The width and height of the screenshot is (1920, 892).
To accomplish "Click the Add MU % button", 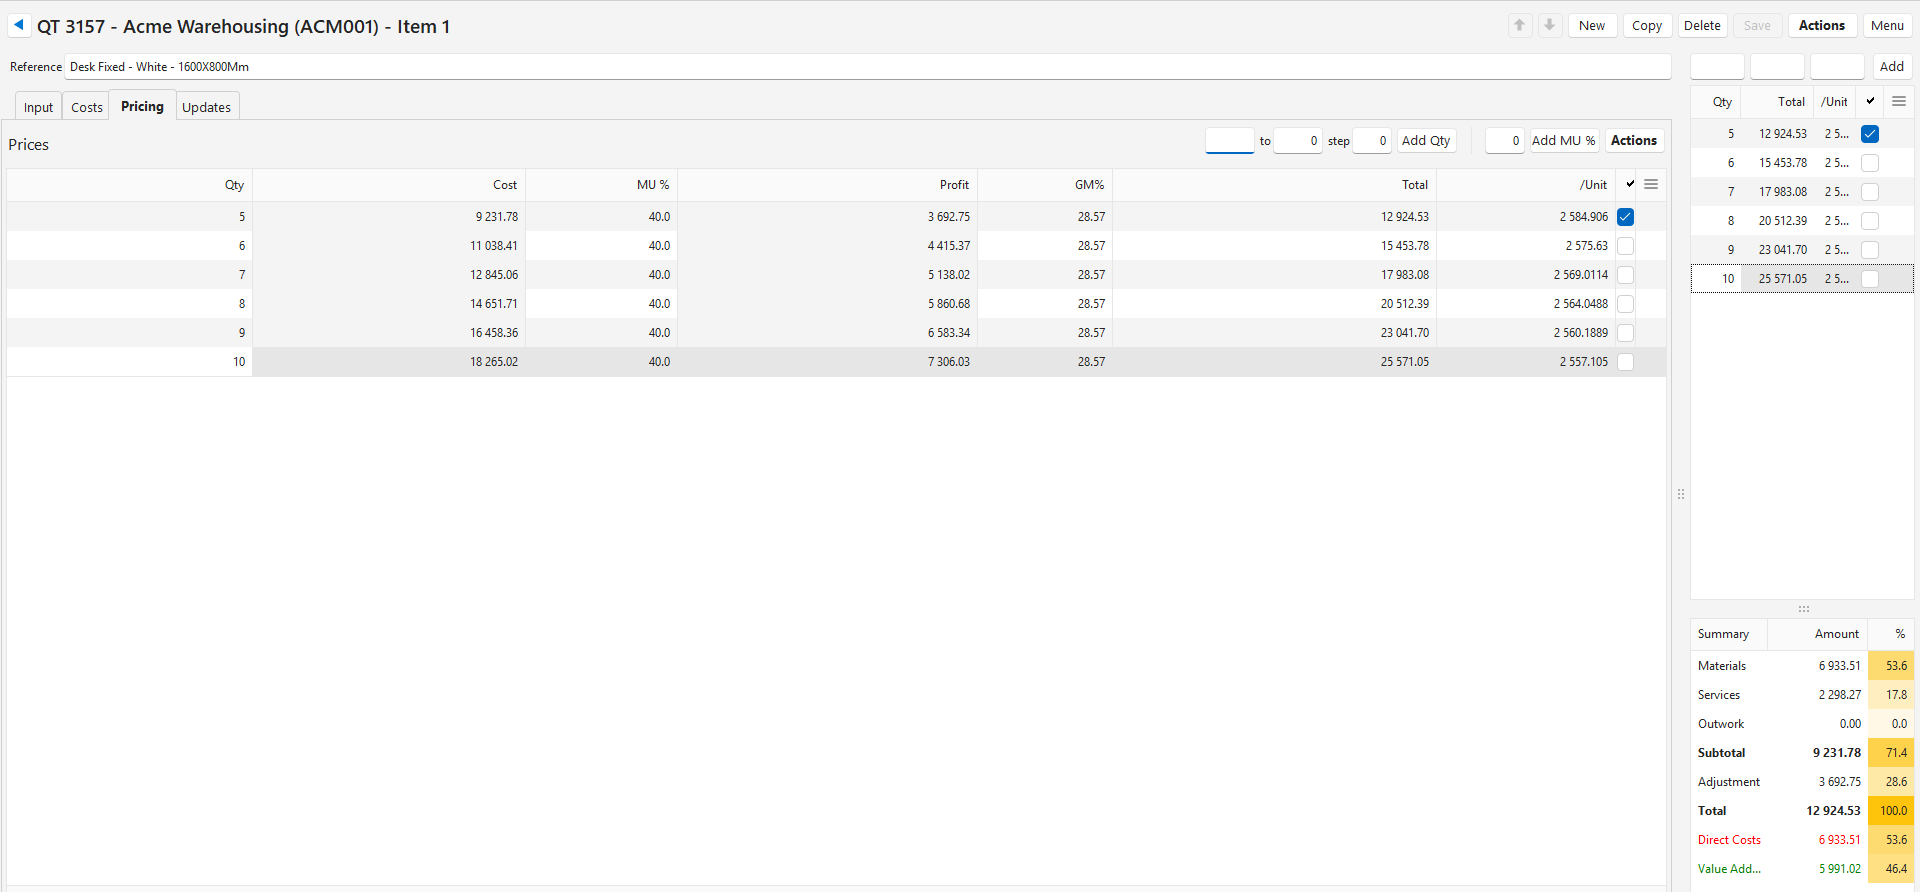I will pyautogui.click(x=1563, y=141).
